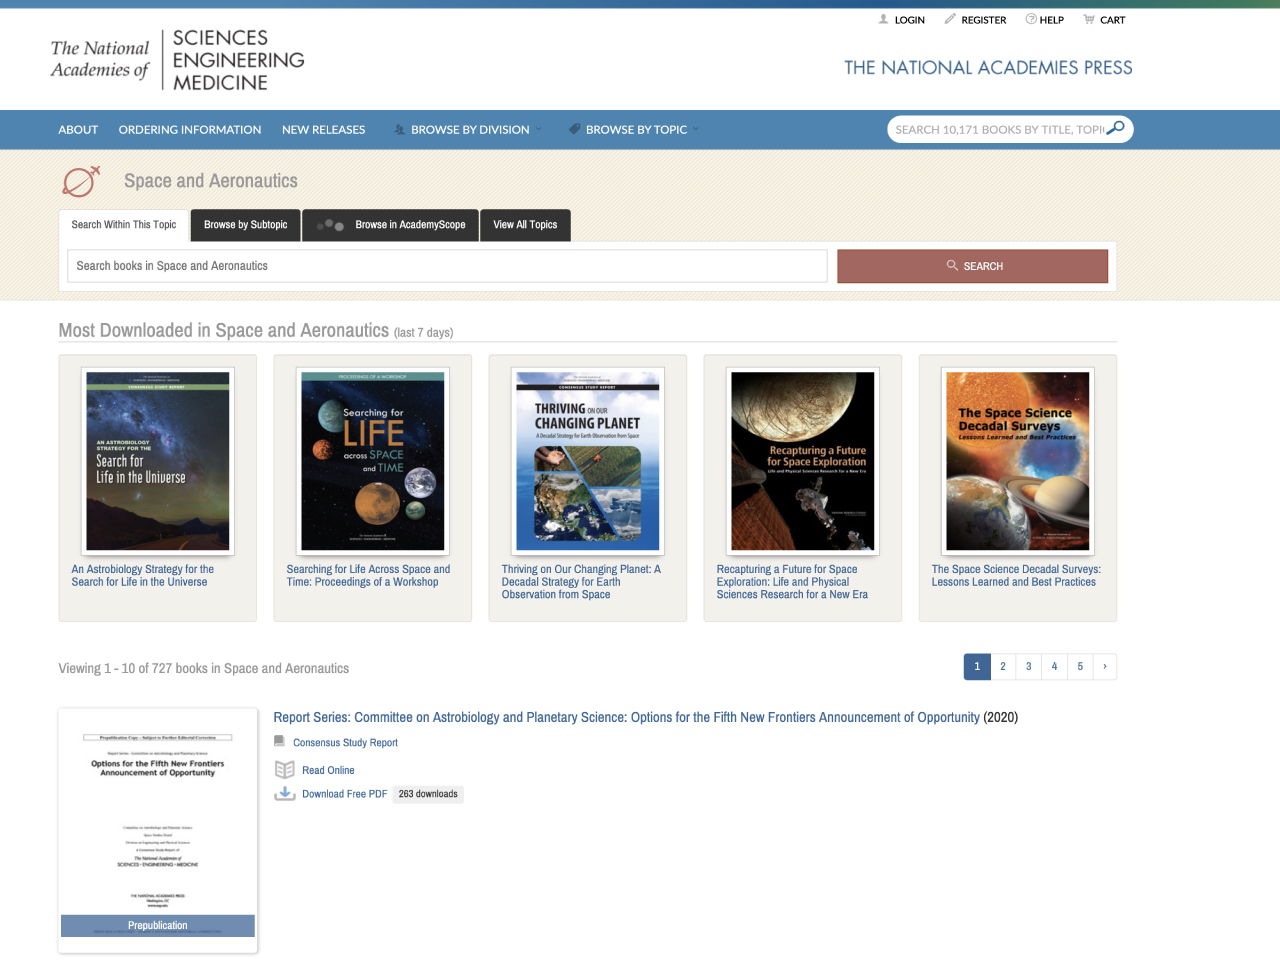Click the Browse by Division icon
Screen dimensions: 1280x960
pos(400,130)
